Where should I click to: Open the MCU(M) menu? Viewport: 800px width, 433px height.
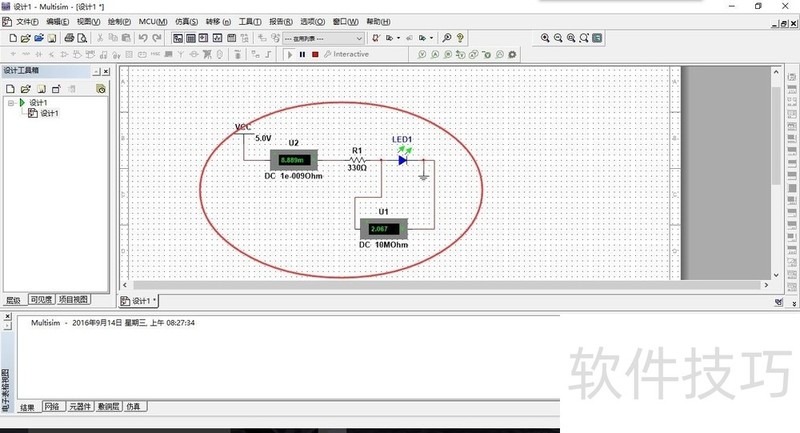pyautogui.click(x=153, y=22)
